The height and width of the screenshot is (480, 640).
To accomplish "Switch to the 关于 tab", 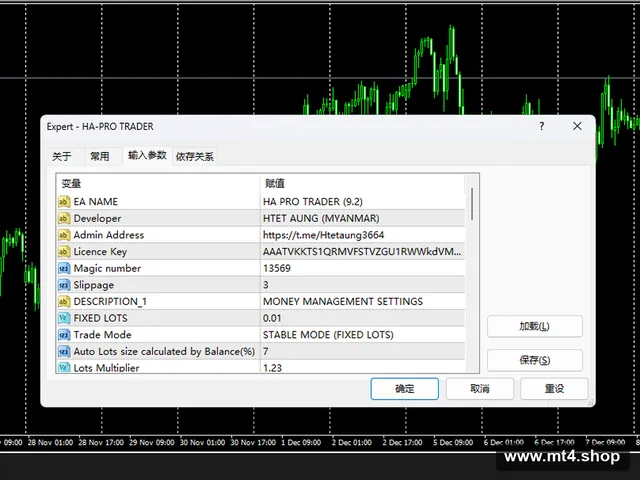I will tap(62, 156).
